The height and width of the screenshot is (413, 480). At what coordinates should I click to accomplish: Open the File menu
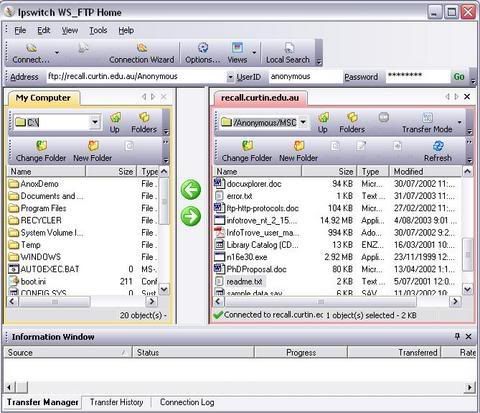pos(20,30)
